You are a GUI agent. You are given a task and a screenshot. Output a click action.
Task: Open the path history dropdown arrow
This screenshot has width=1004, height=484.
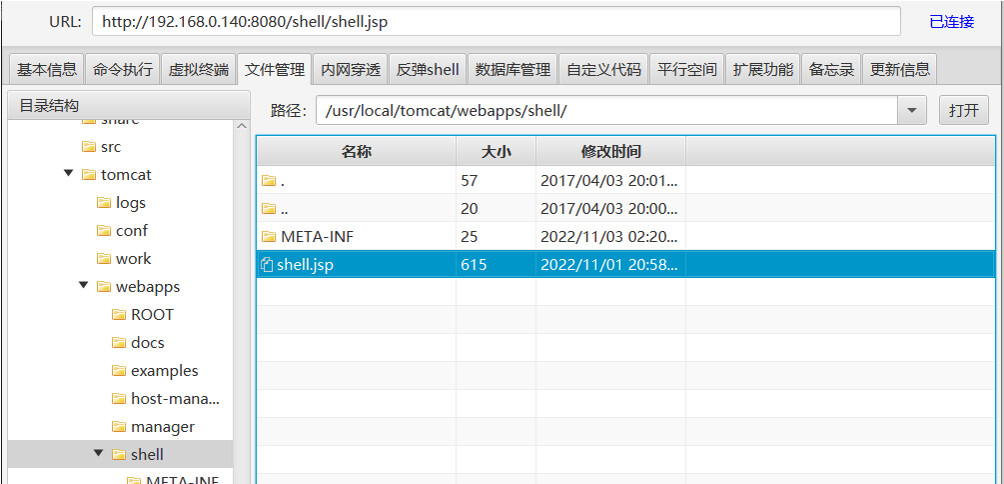tap(912, 111)
